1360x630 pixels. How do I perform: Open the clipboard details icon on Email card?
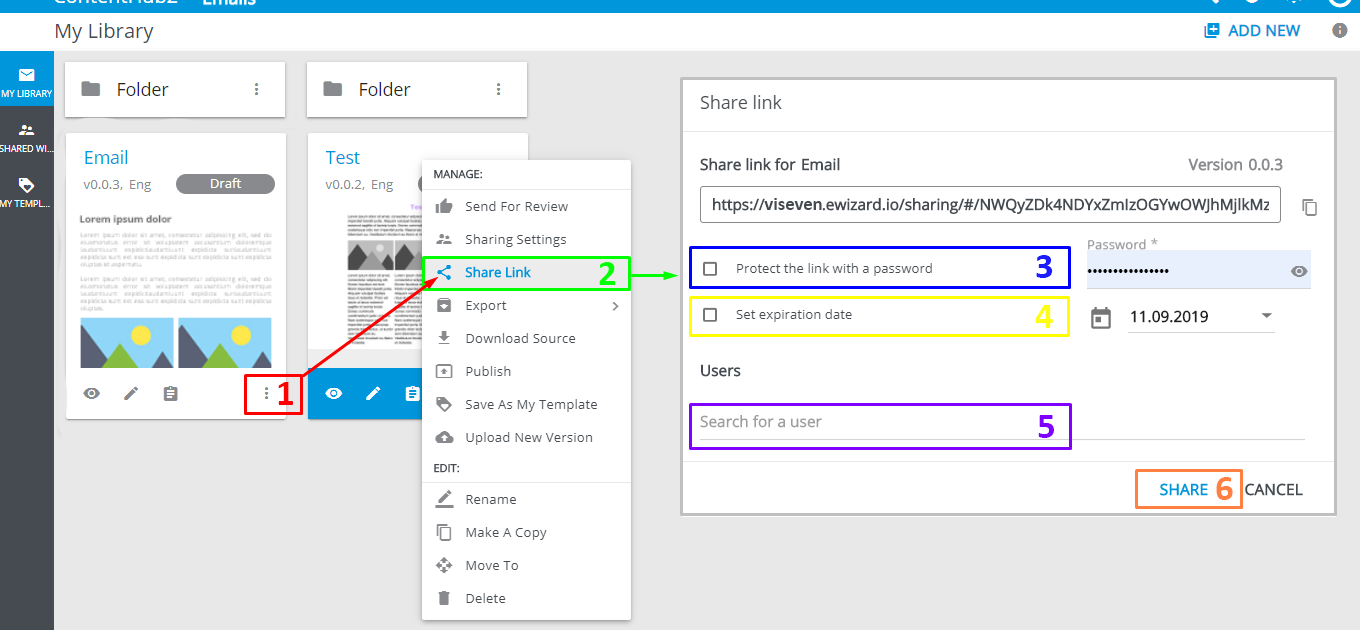pyautogui.click(x=171, y=394)
